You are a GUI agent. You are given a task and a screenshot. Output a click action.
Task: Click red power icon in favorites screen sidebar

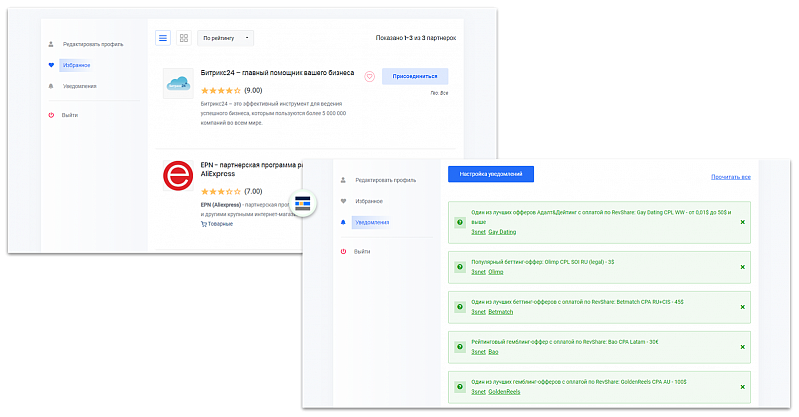click(x=51, y=115)
